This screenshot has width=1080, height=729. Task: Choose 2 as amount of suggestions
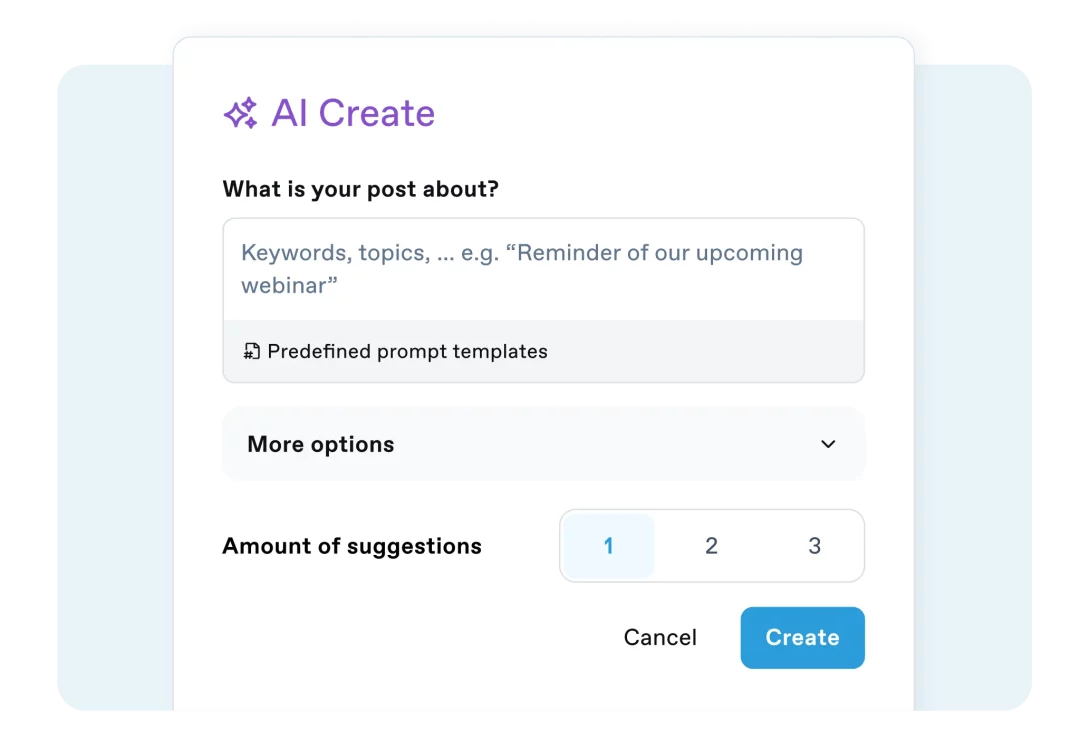[711, 546]
